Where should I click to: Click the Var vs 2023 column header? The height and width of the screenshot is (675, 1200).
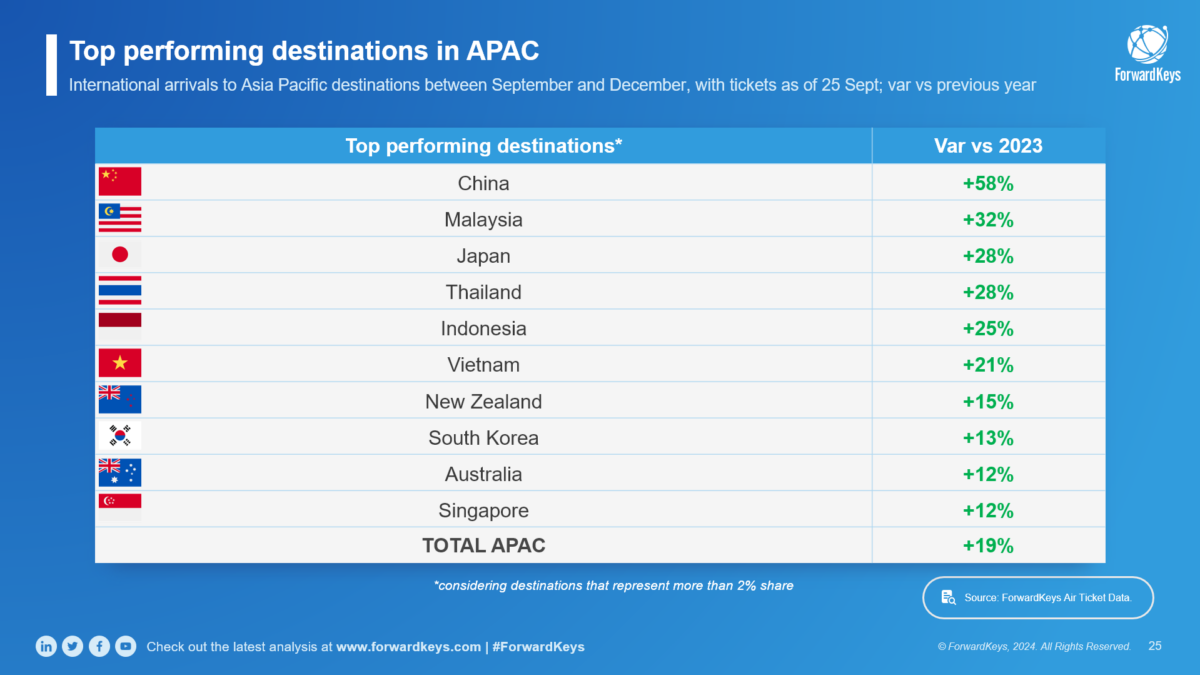pyautogui.click(x=987, y=146)
